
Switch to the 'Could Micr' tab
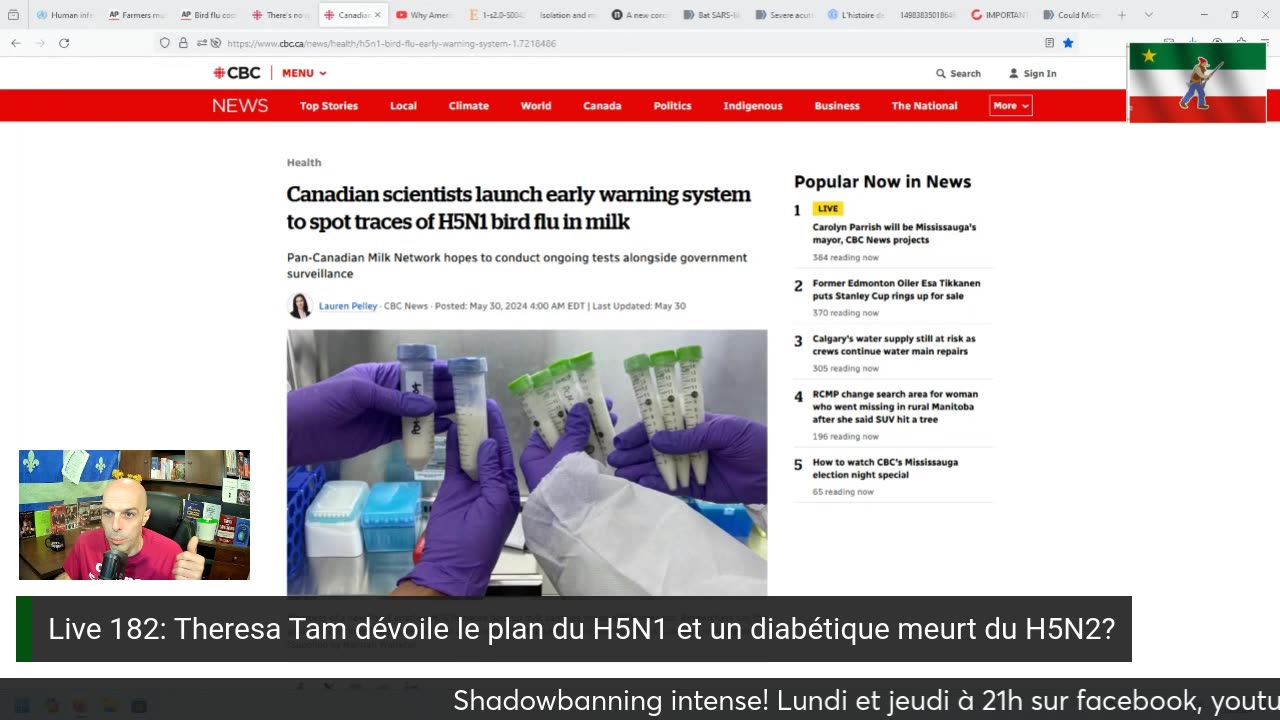pyautogui.click(x=1073, y=15)
